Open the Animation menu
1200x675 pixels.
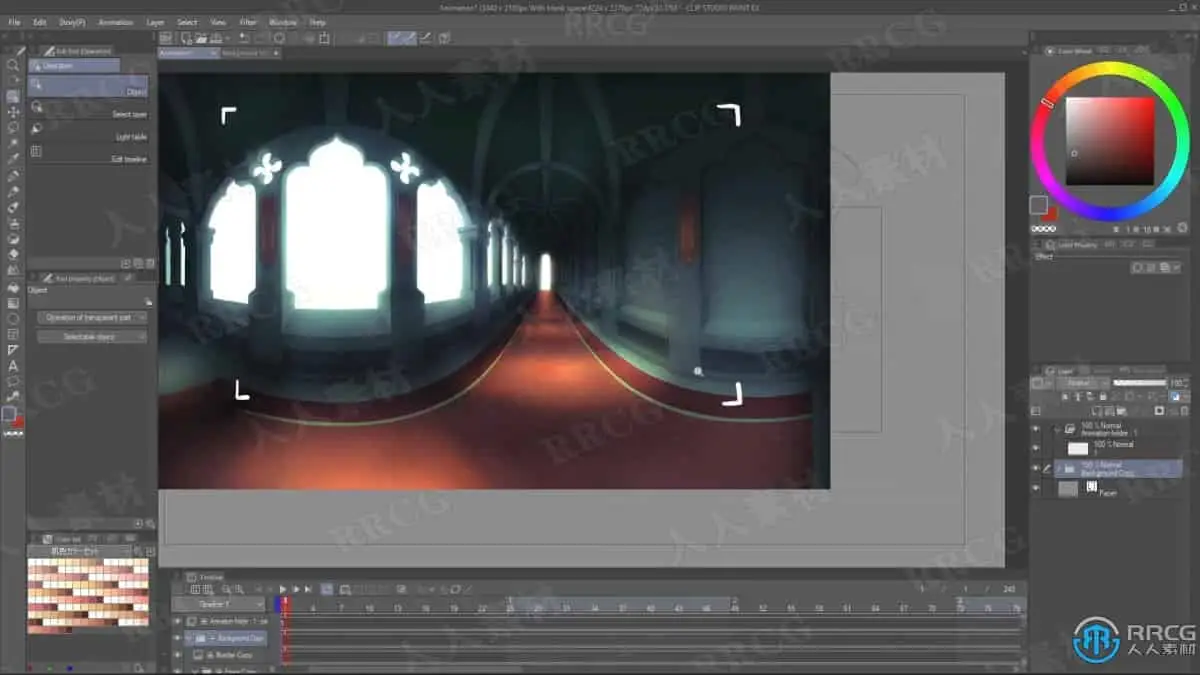[115, 21]
